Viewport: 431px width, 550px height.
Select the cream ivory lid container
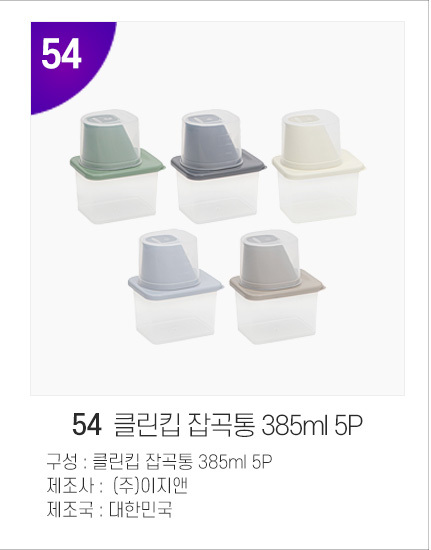point(319,167)
